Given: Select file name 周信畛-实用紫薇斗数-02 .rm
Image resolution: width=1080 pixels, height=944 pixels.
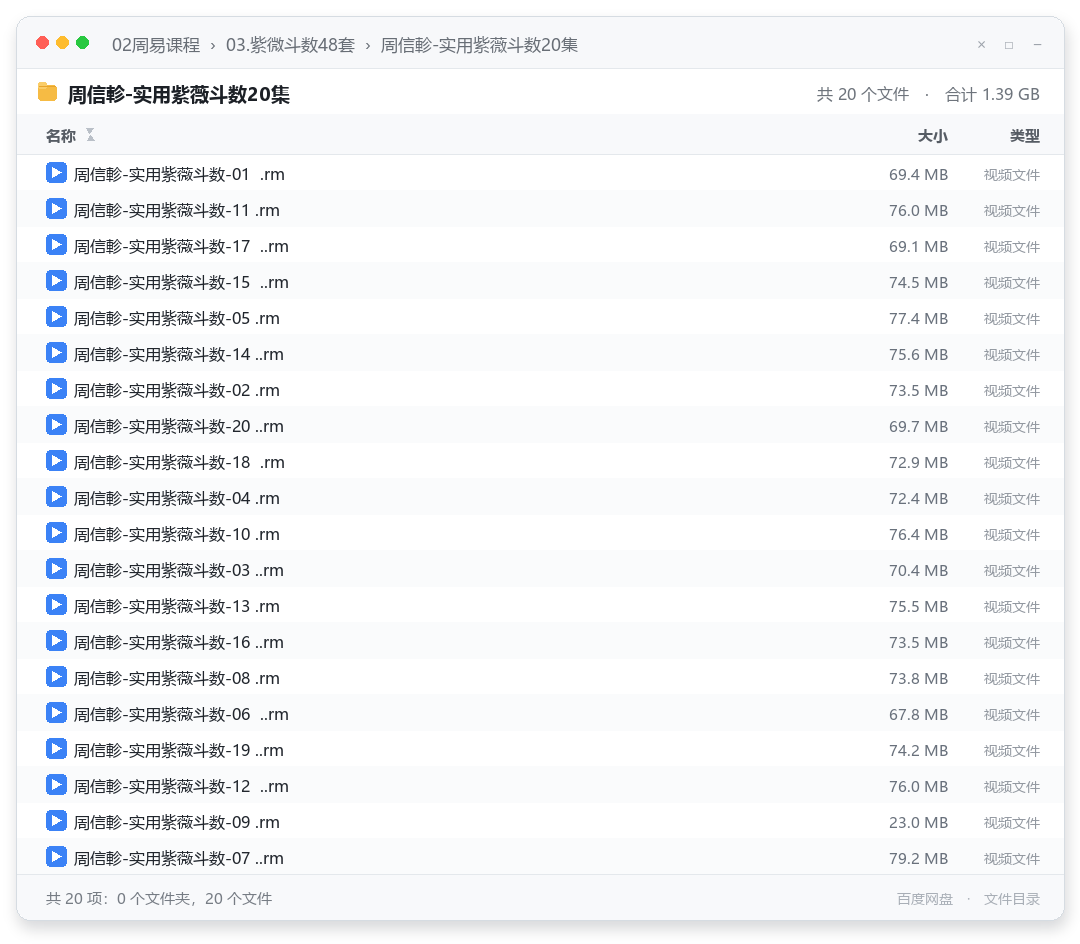Looking at the screenshot, I should 176,390.
